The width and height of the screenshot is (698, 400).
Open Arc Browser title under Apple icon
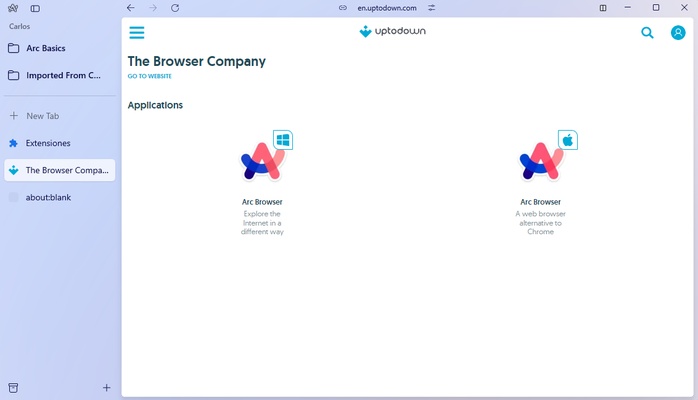[x=540, y=202]
